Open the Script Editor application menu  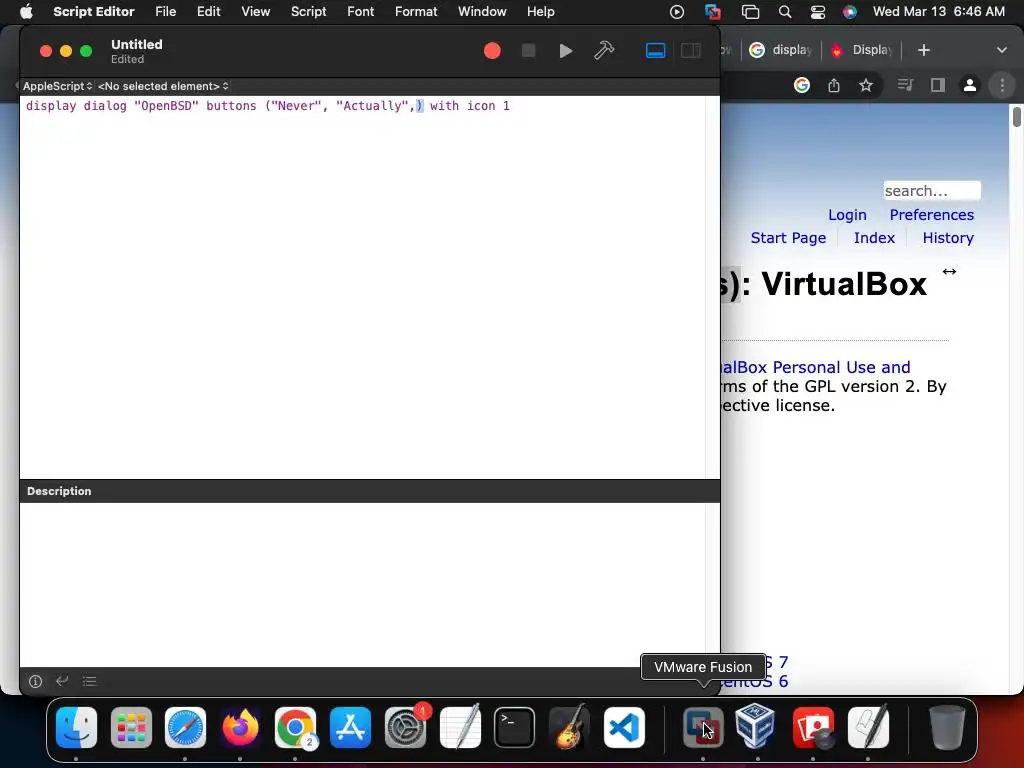93,12
